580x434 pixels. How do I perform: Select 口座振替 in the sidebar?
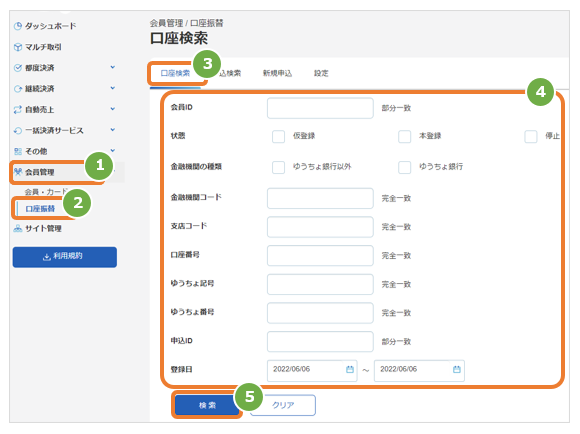(x=40, y=209)
